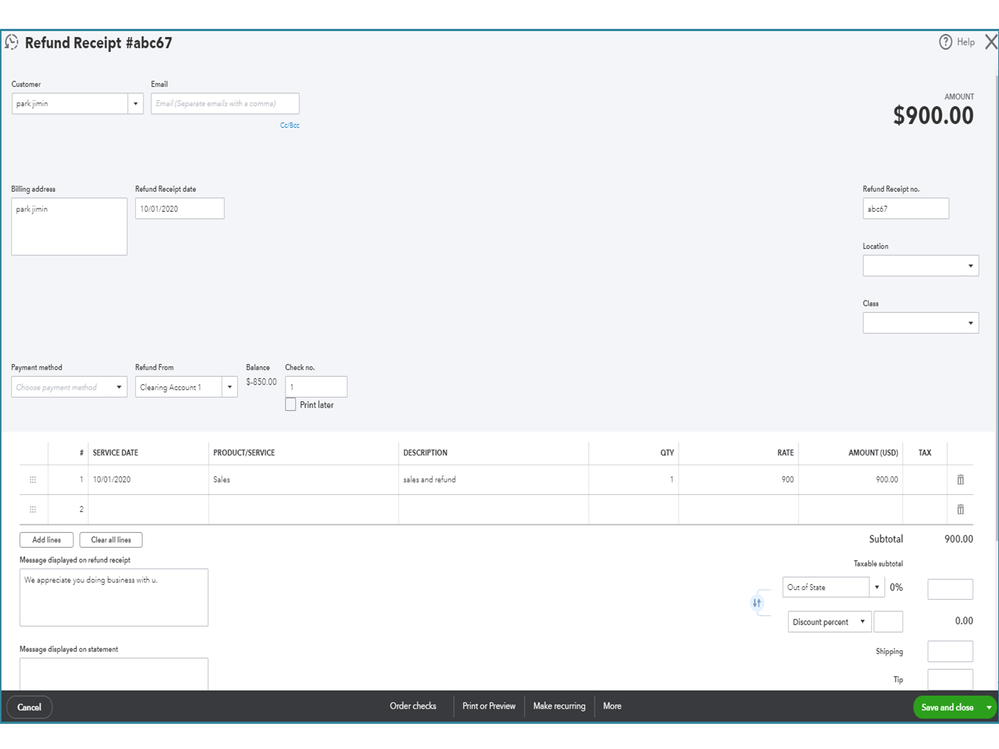
Task: Delete line 2 using trash icon
Action: (960, 509)
